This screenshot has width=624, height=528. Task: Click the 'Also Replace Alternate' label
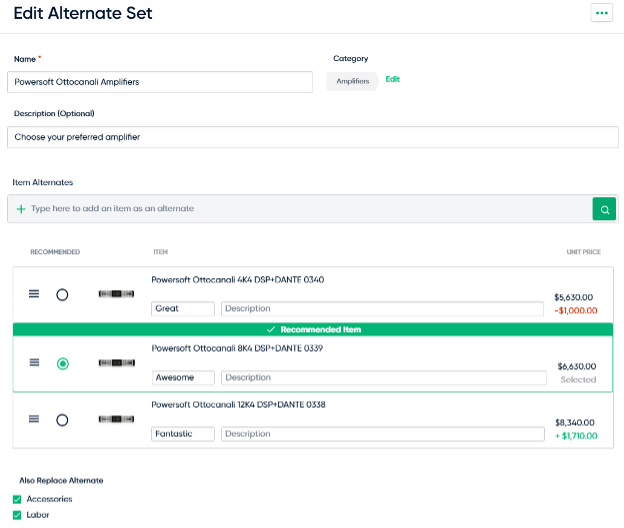point(61,481)
